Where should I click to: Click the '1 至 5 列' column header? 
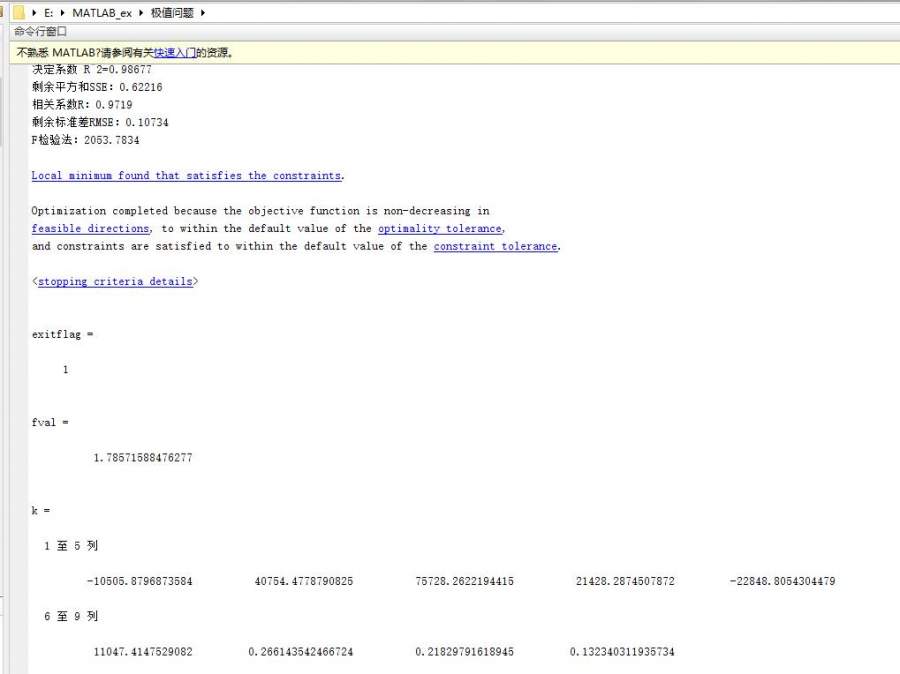point(71,546)
